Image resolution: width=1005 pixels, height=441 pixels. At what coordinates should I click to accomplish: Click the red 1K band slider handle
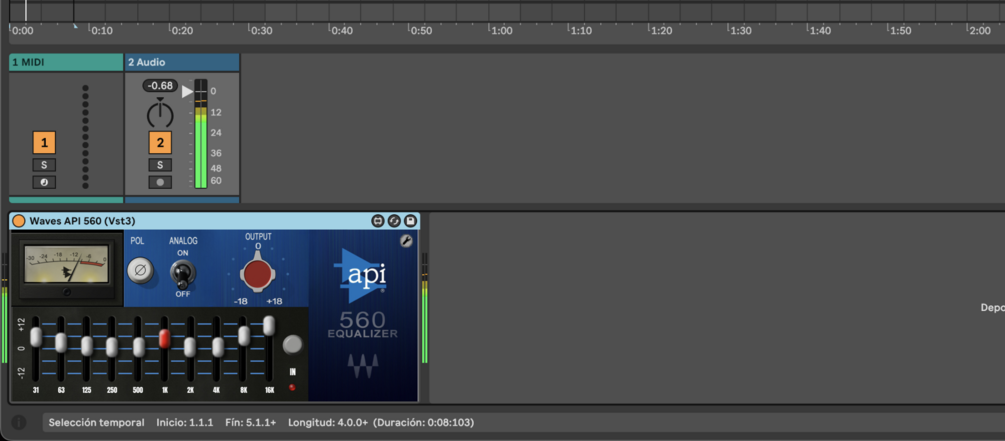164,338
